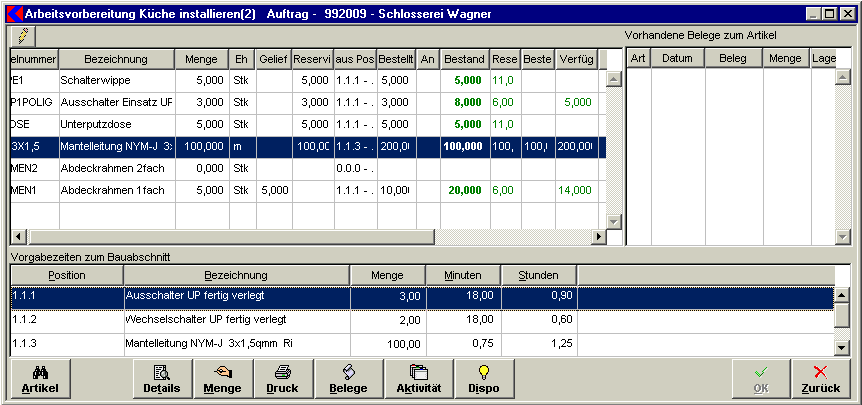Open the Aktivität button
The width and height of the screenshot is (862, 405).
(x=418, y=378)
